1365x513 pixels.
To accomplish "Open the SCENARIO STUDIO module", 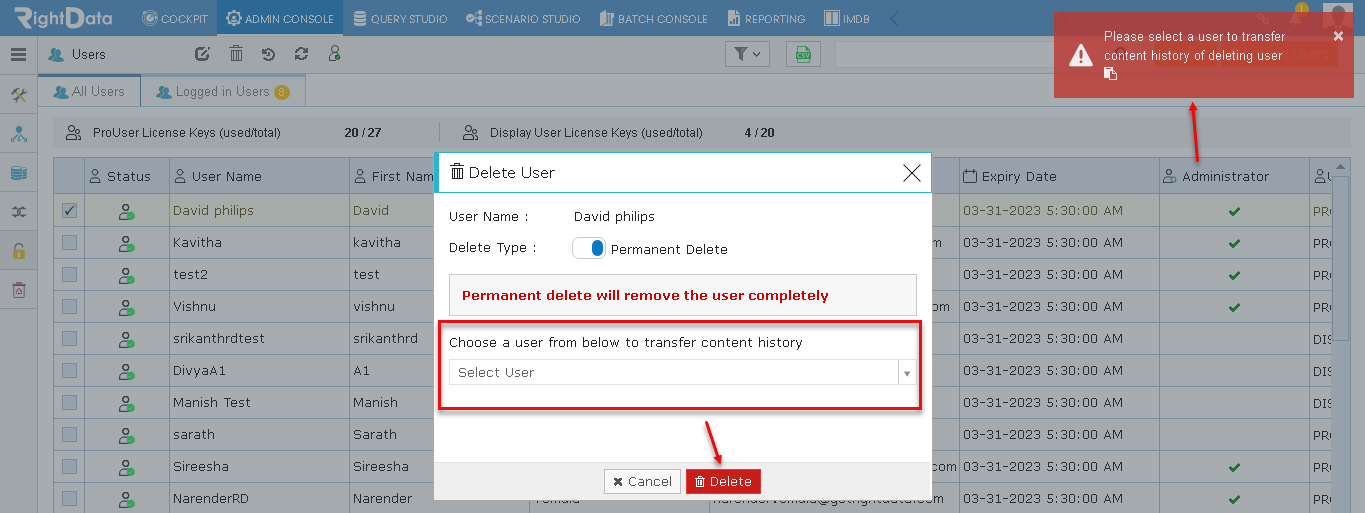I will (523, 18).
